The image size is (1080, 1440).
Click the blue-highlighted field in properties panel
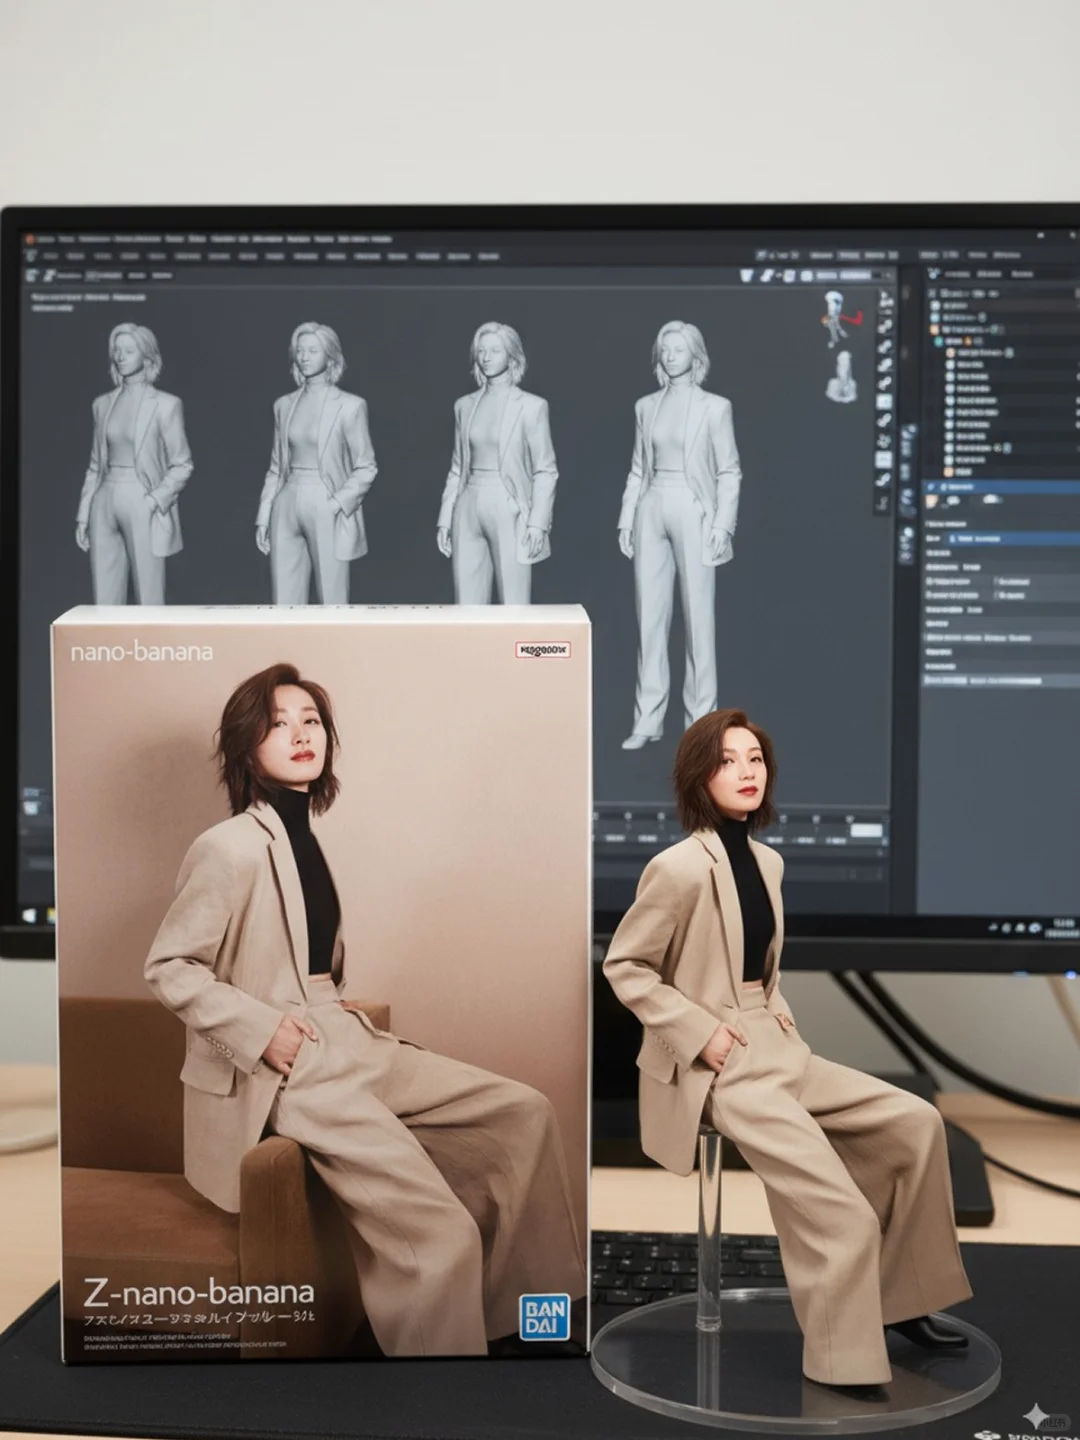pos(1013,538)
